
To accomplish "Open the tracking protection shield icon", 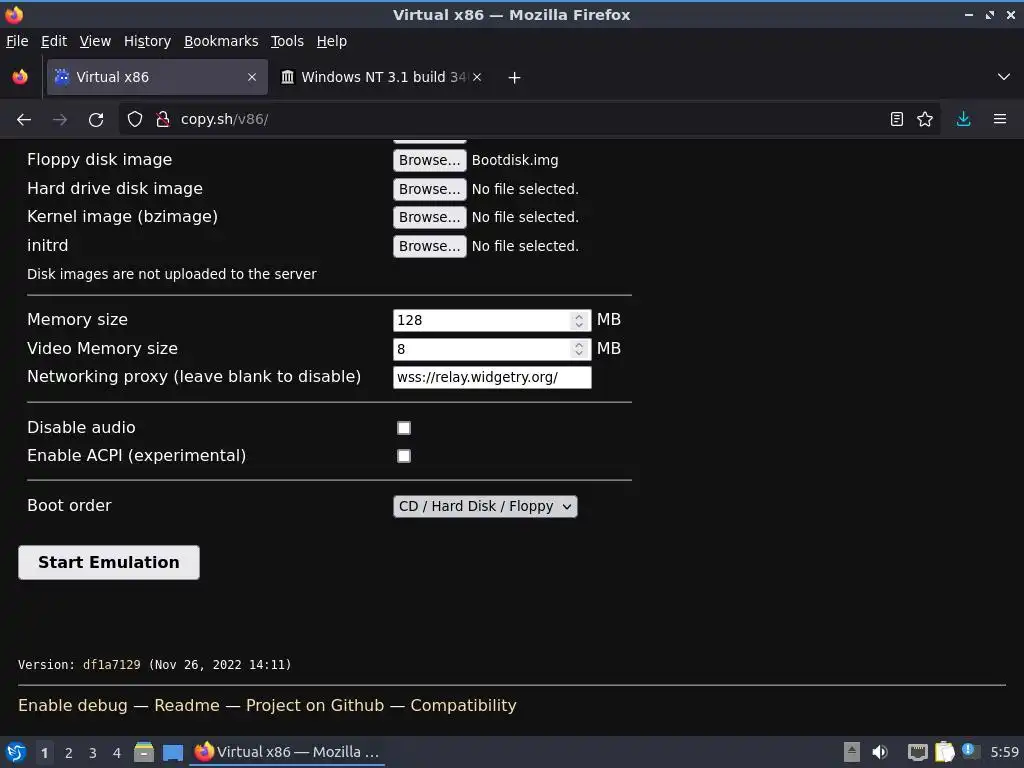I will click(135, 120).
